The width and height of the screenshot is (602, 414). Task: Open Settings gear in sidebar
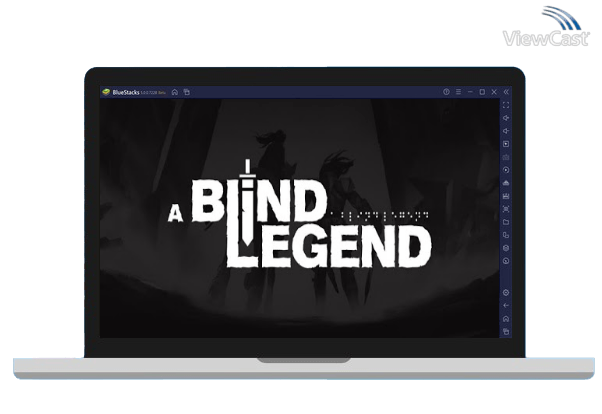[506, 293]
